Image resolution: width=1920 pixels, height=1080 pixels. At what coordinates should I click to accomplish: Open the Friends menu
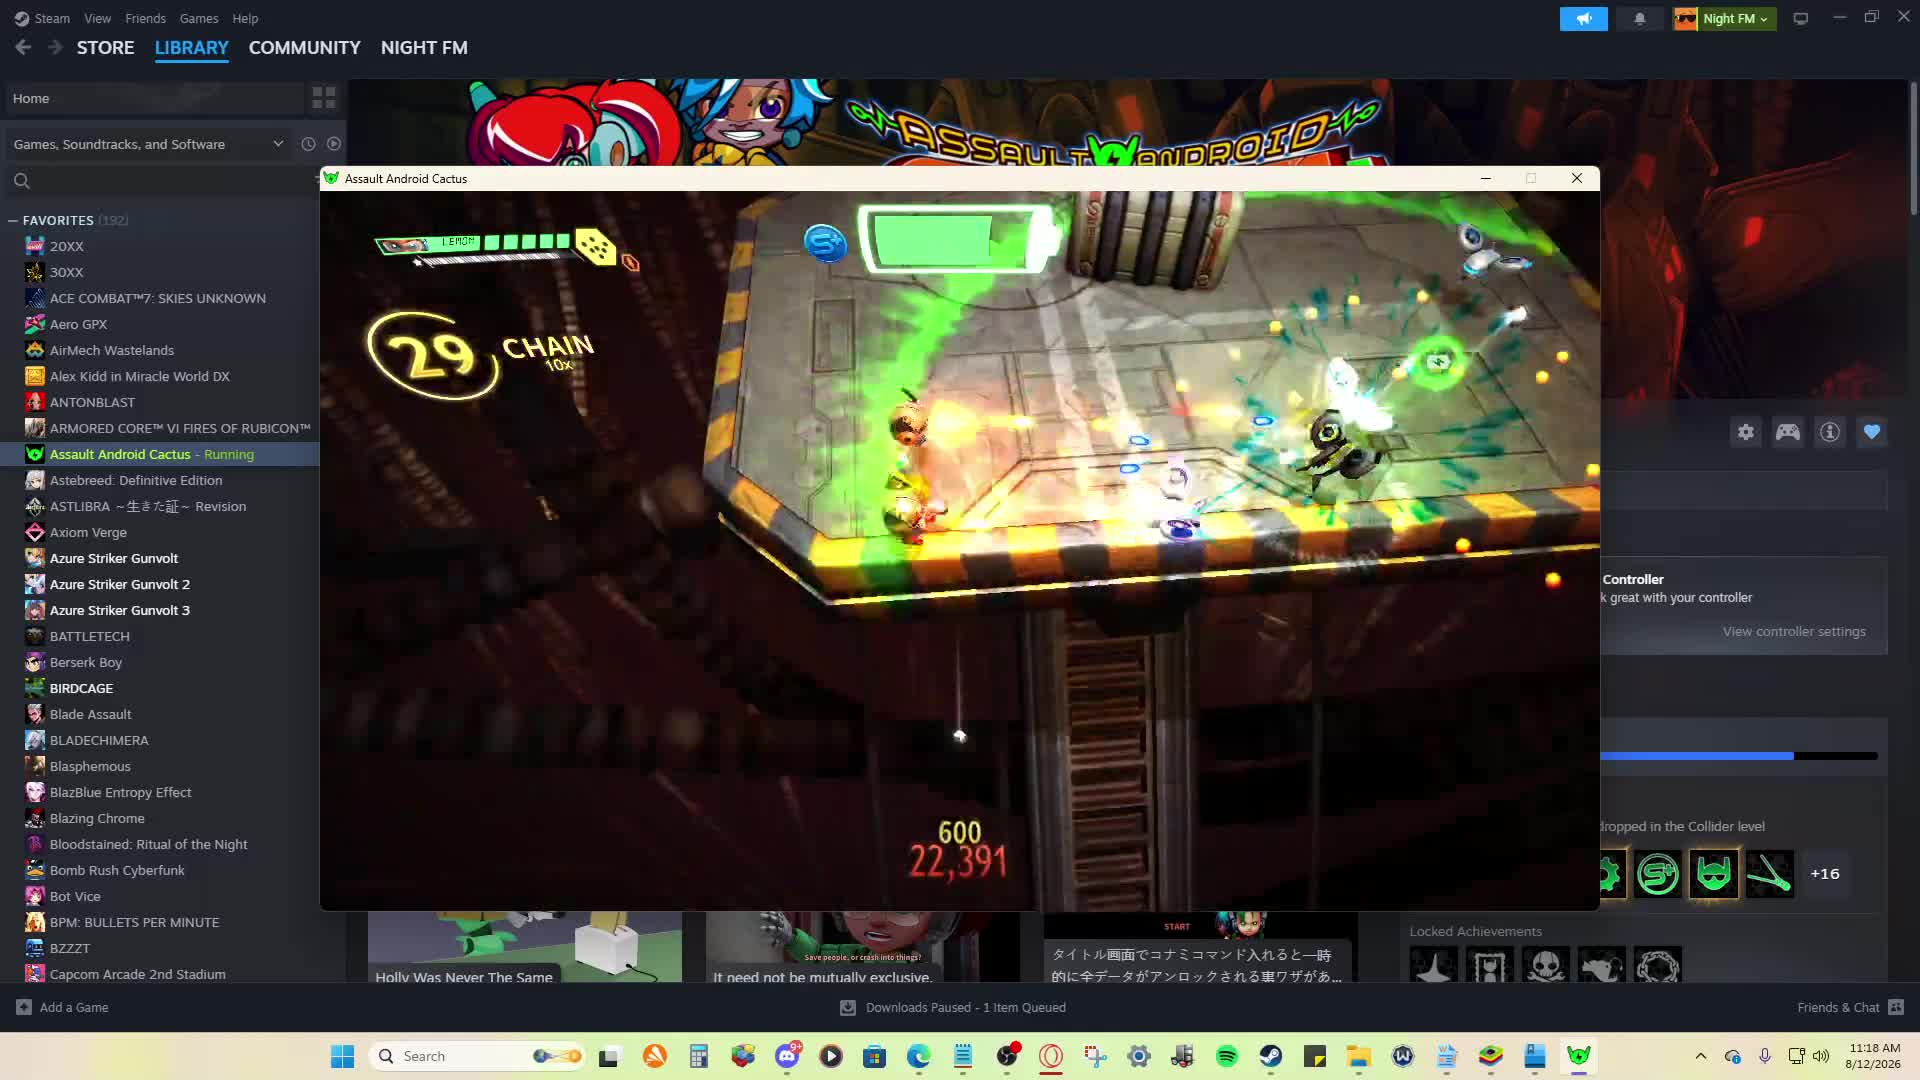(x=145, y=18)
